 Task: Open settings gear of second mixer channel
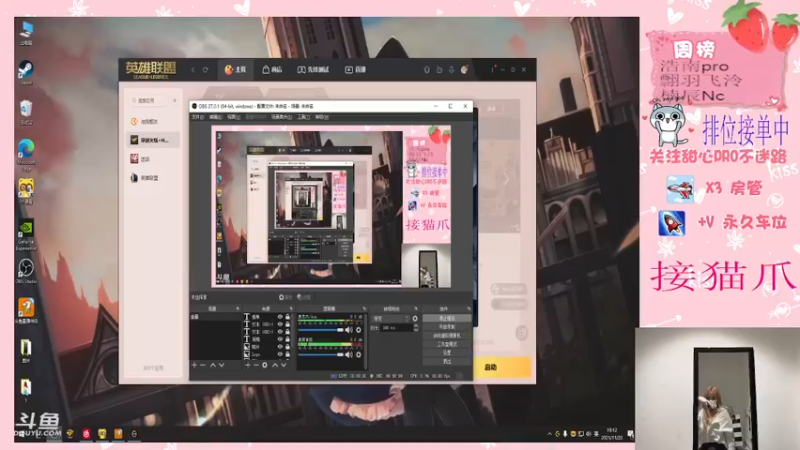(358, 354)
